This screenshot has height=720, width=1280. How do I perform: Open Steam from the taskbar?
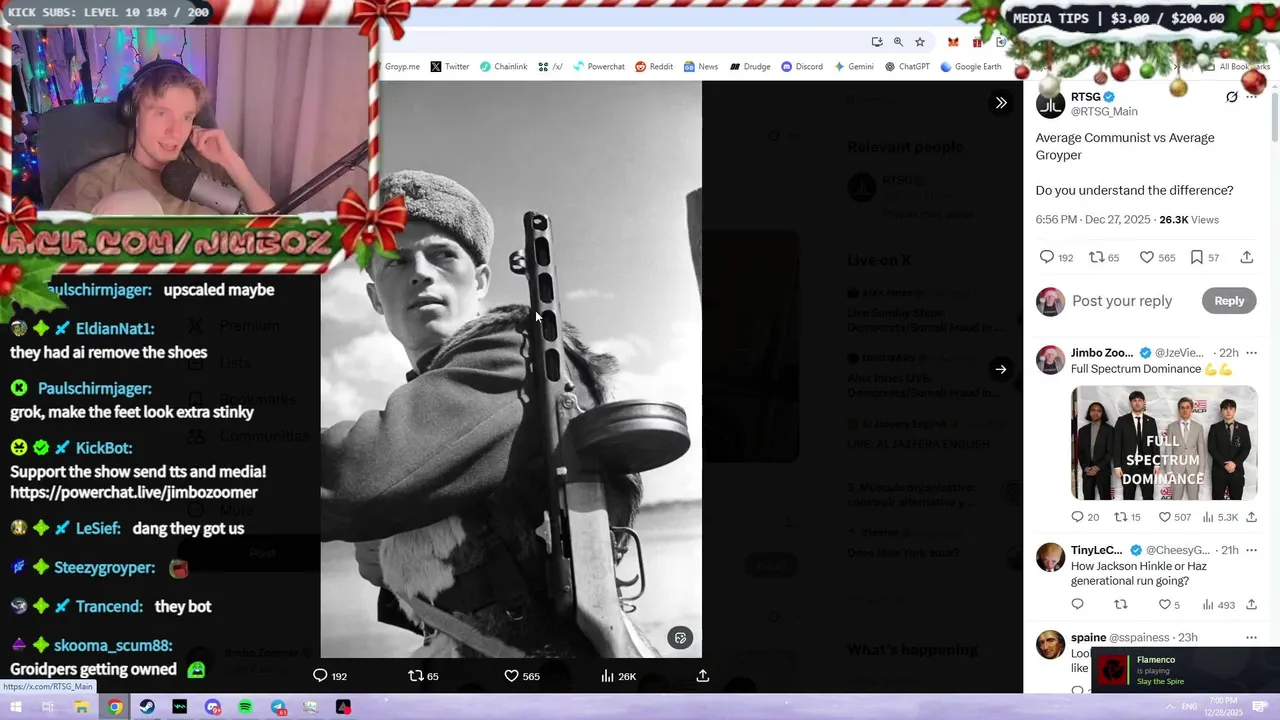tap(147, 707)
